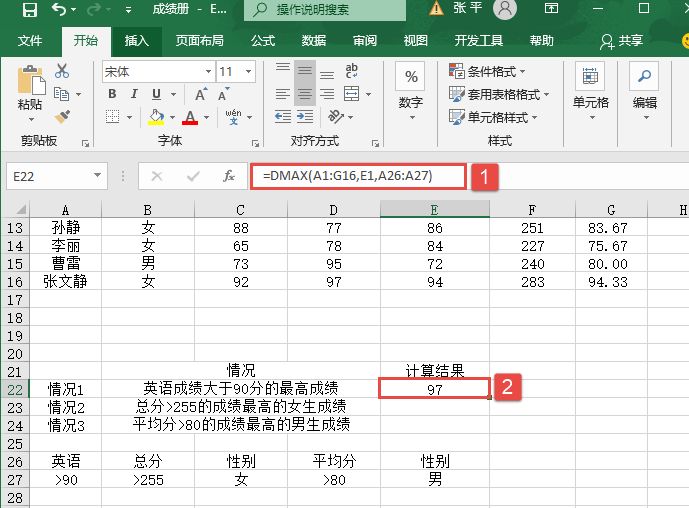Viewport: 689px width, 508px height.
Task: Click the Cut scissors icon
Action: point(62,71)
